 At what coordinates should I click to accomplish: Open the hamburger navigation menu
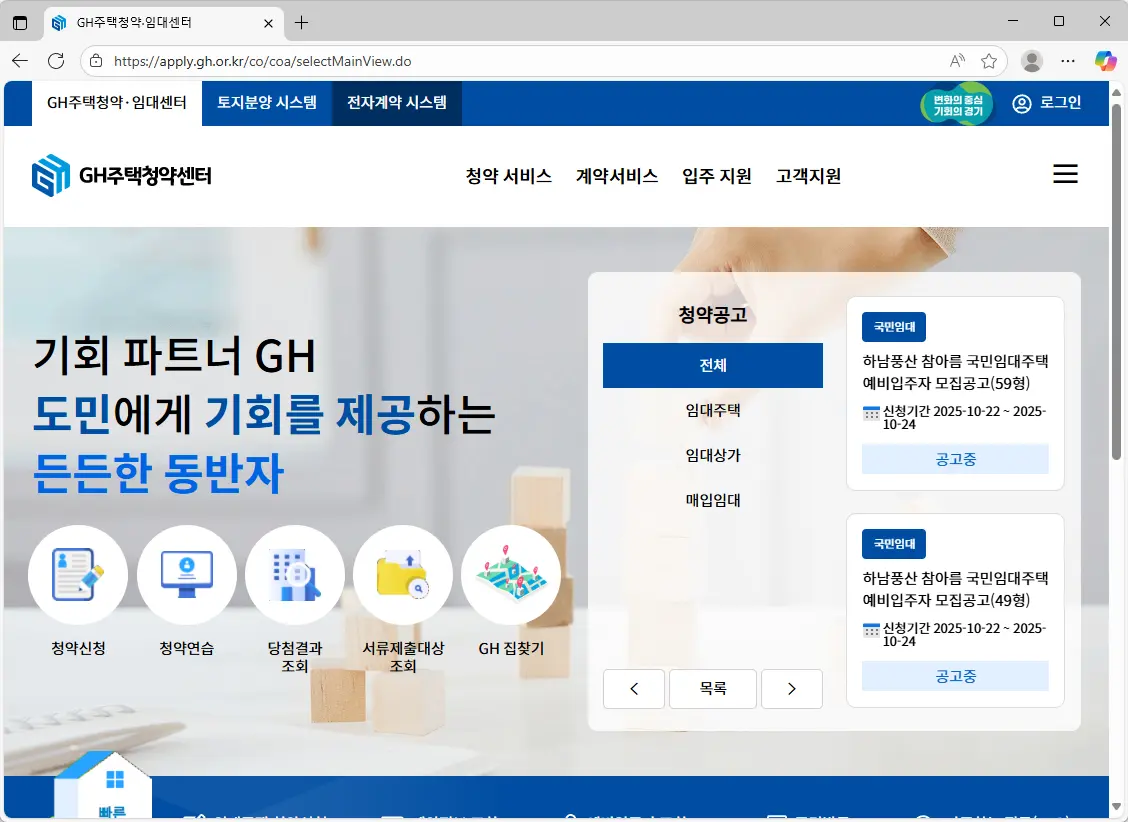point(1065,173)
